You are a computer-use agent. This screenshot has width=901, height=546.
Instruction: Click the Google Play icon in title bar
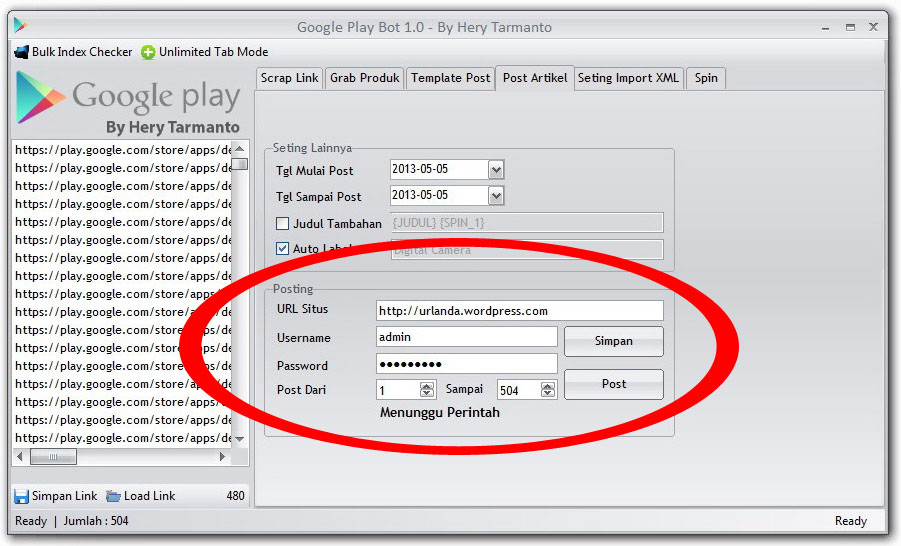click(x=20, y=25)
